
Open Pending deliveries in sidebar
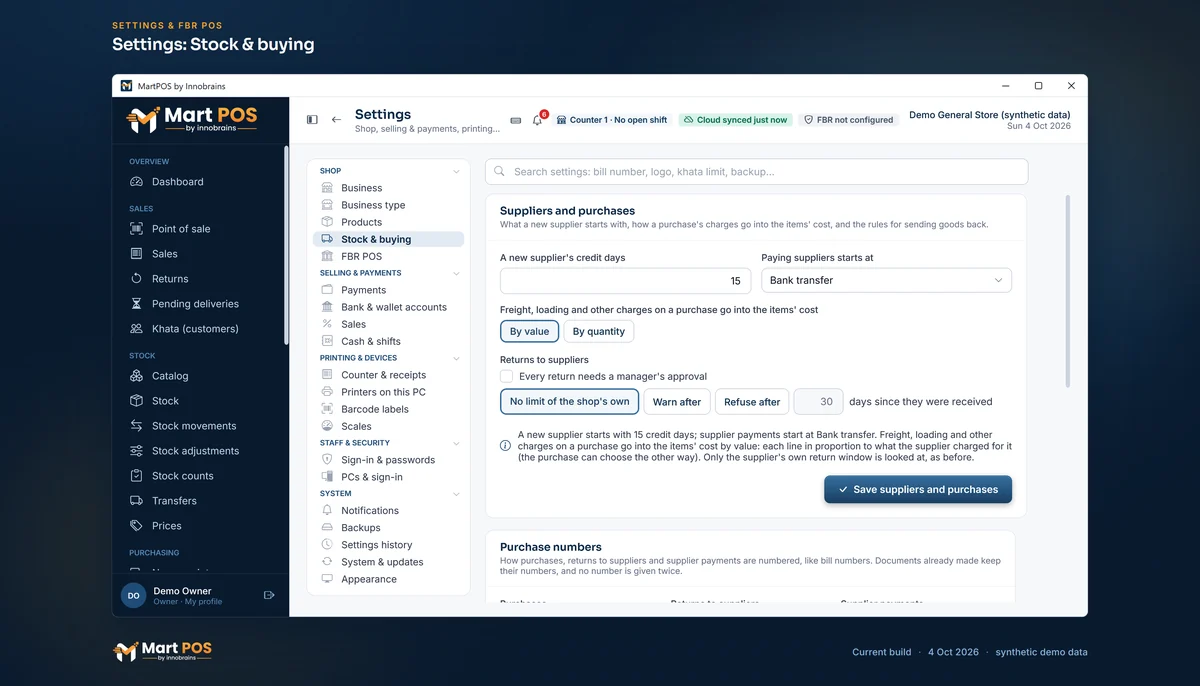tap(200, 304)
